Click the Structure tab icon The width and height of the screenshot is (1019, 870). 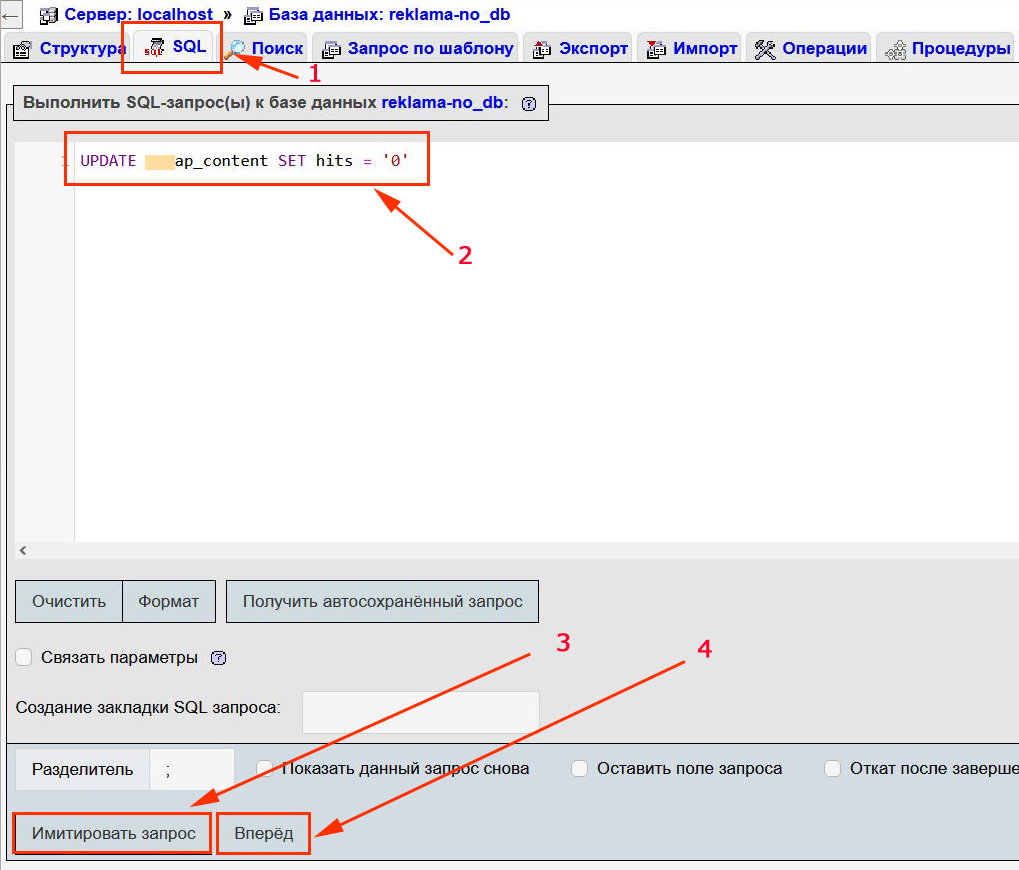(x=22, y=49)
